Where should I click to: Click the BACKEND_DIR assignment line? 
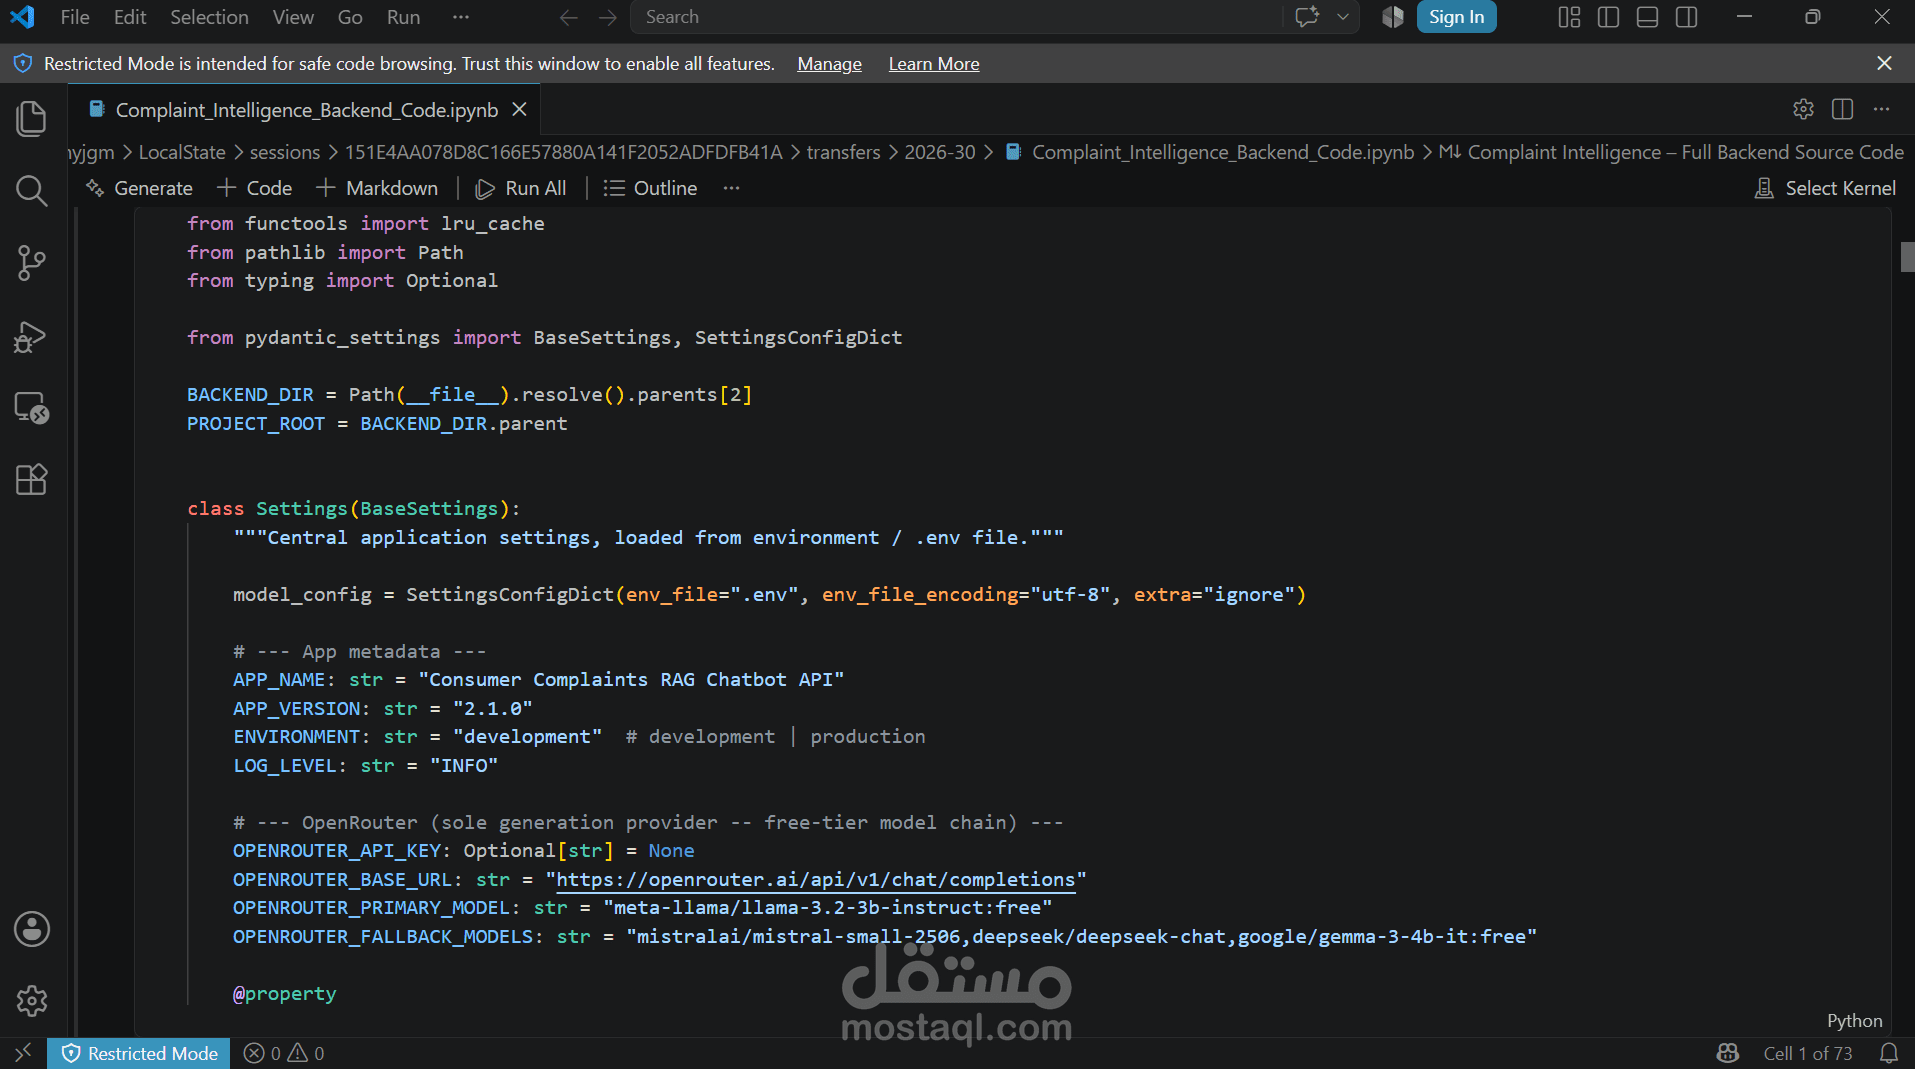(x=469, y=395)
